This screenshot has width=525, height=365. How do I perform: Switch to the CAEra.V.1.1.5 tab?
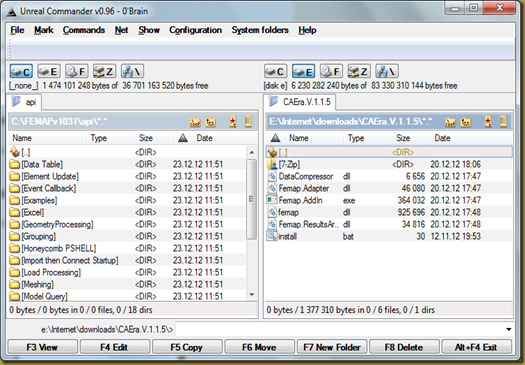(300, 102)
